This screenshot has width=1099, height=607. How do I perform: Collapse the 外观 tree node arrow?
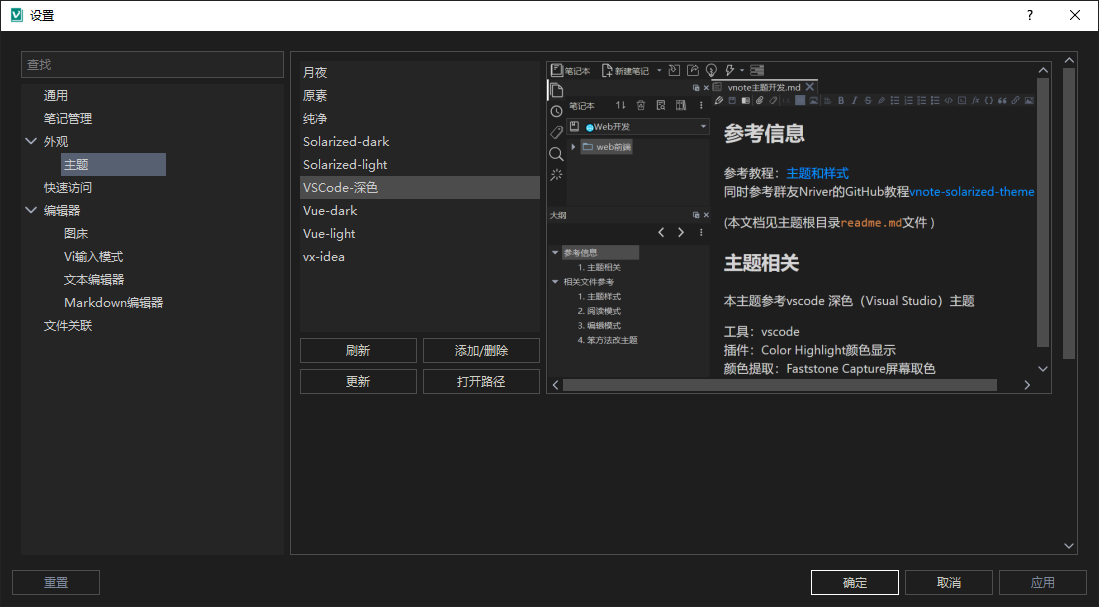coord(31,141)
